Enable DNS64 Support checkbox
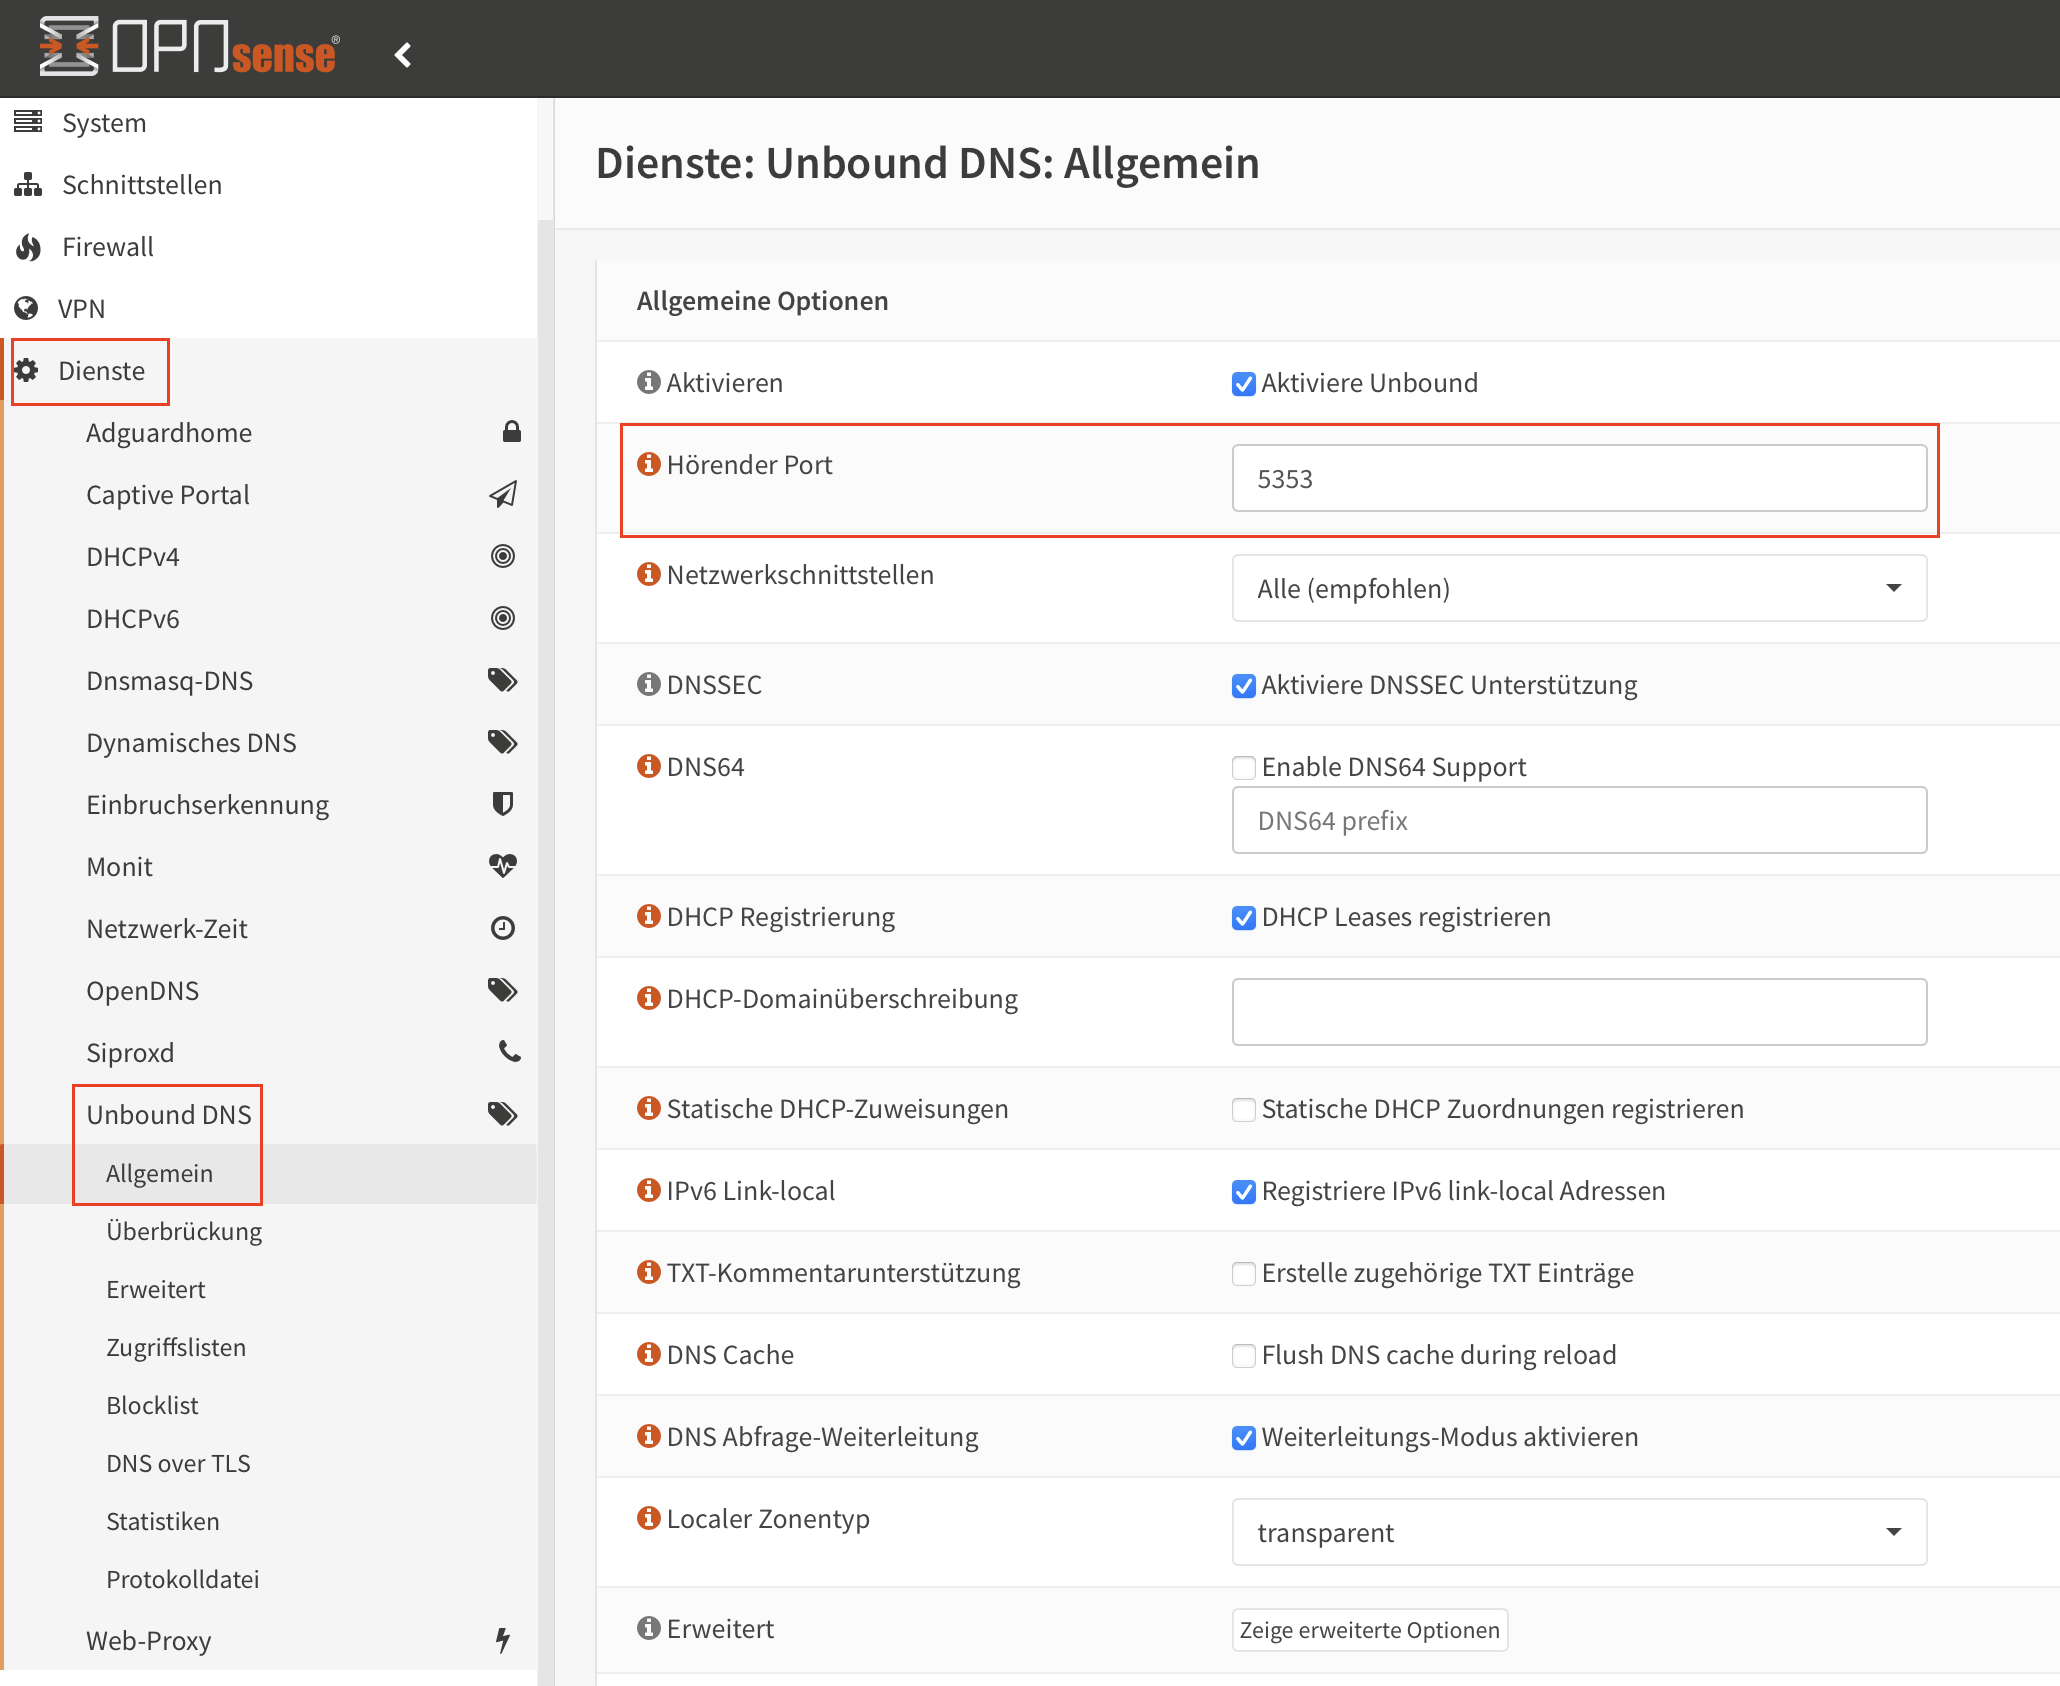The image size is (2060, 1686). tap(1243, 768)
